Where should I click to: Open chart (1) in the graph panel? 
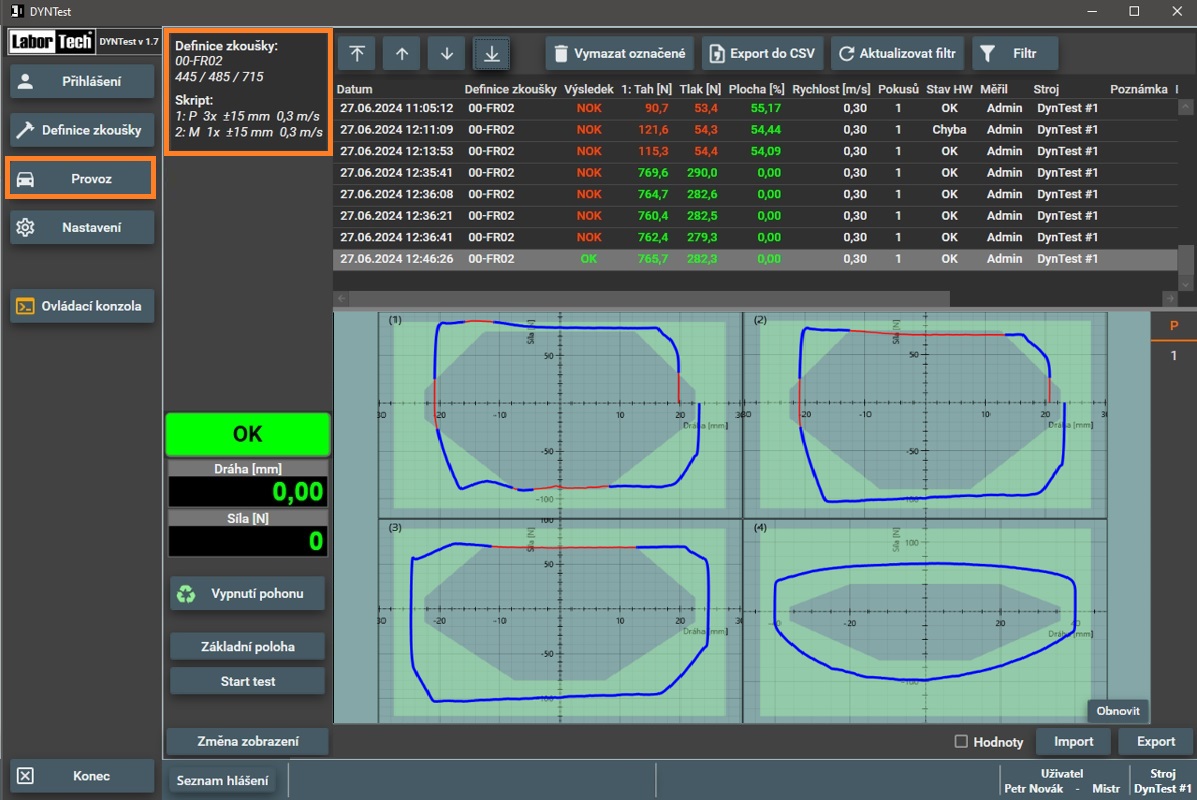560,415
